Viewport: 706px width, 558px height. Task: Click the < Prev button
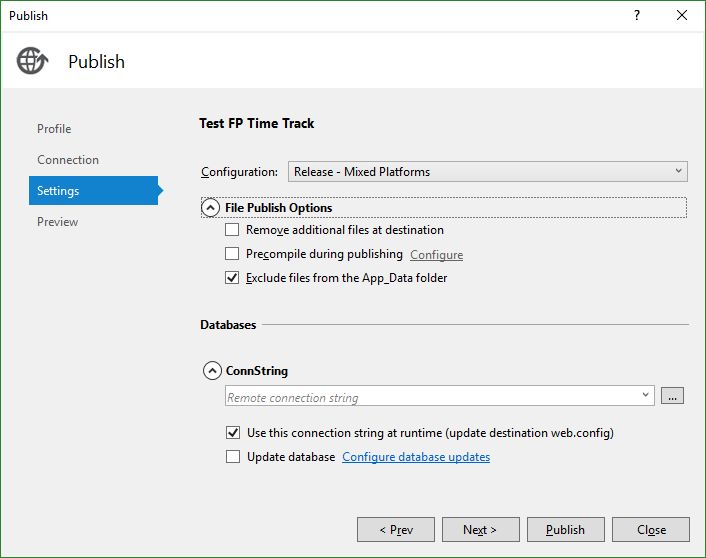(x=396, y=530)
